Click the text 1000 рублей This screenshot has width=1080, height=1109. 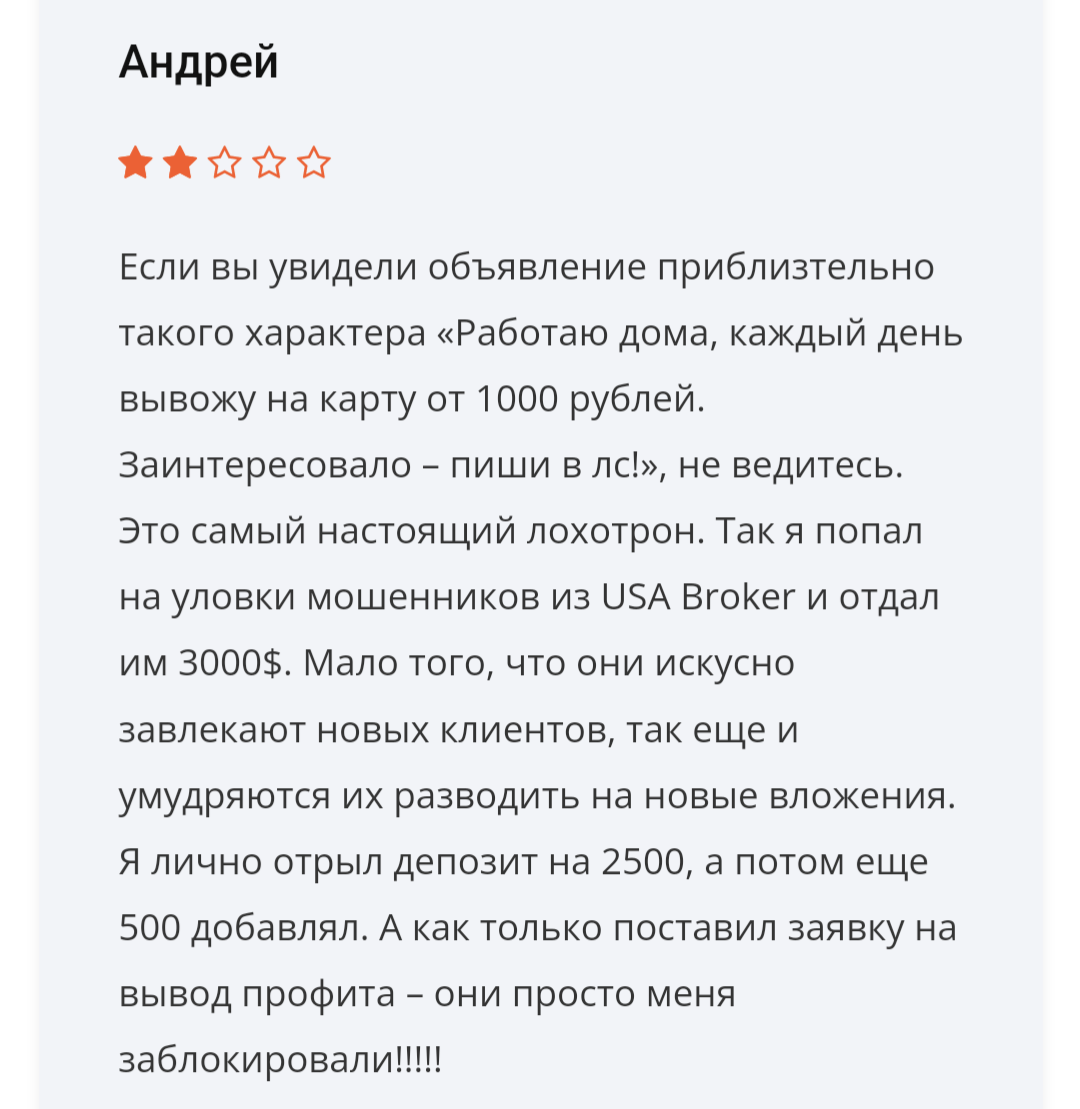tap(590, 398)
